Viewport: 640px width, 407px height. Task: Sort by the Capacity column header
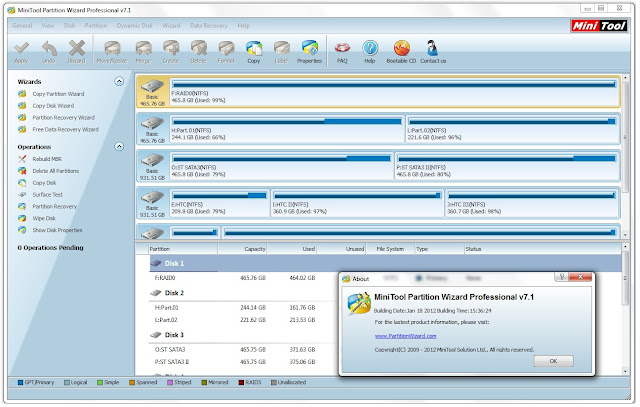(x=242, y=249)
